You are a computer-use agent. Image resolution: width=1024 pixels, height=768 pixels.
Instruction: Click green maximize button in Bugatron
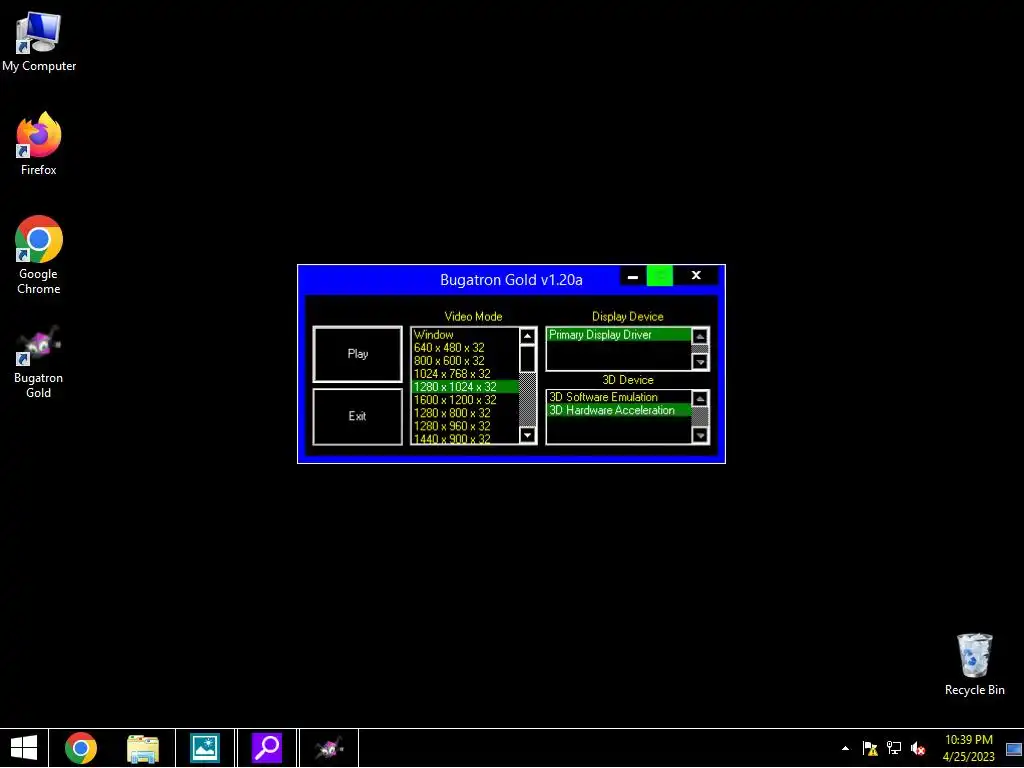[x=660, y=276]
